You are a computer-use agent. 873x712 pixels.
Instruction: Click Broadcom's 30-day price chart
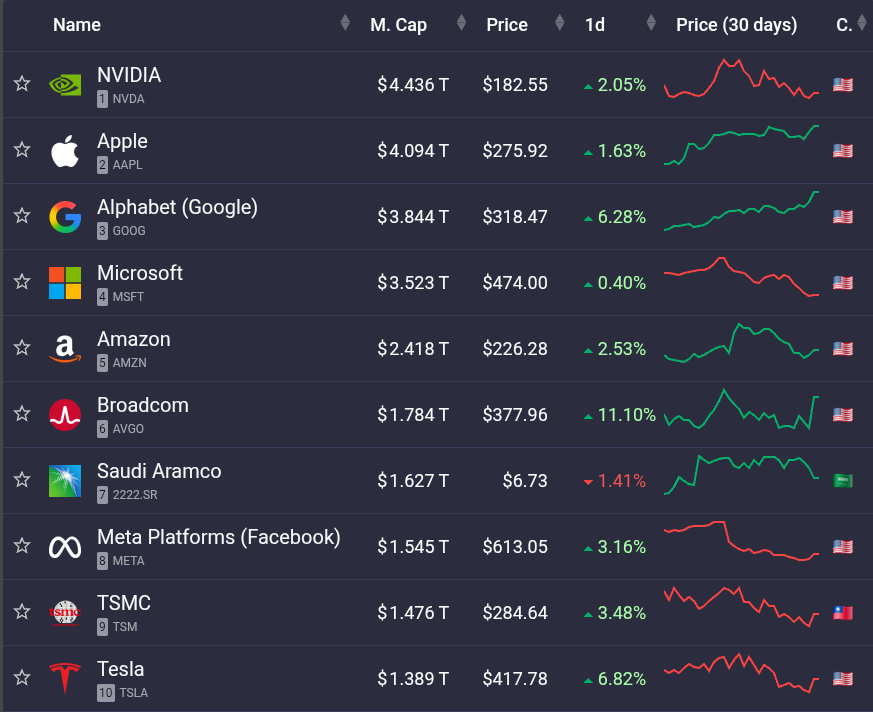741,413
